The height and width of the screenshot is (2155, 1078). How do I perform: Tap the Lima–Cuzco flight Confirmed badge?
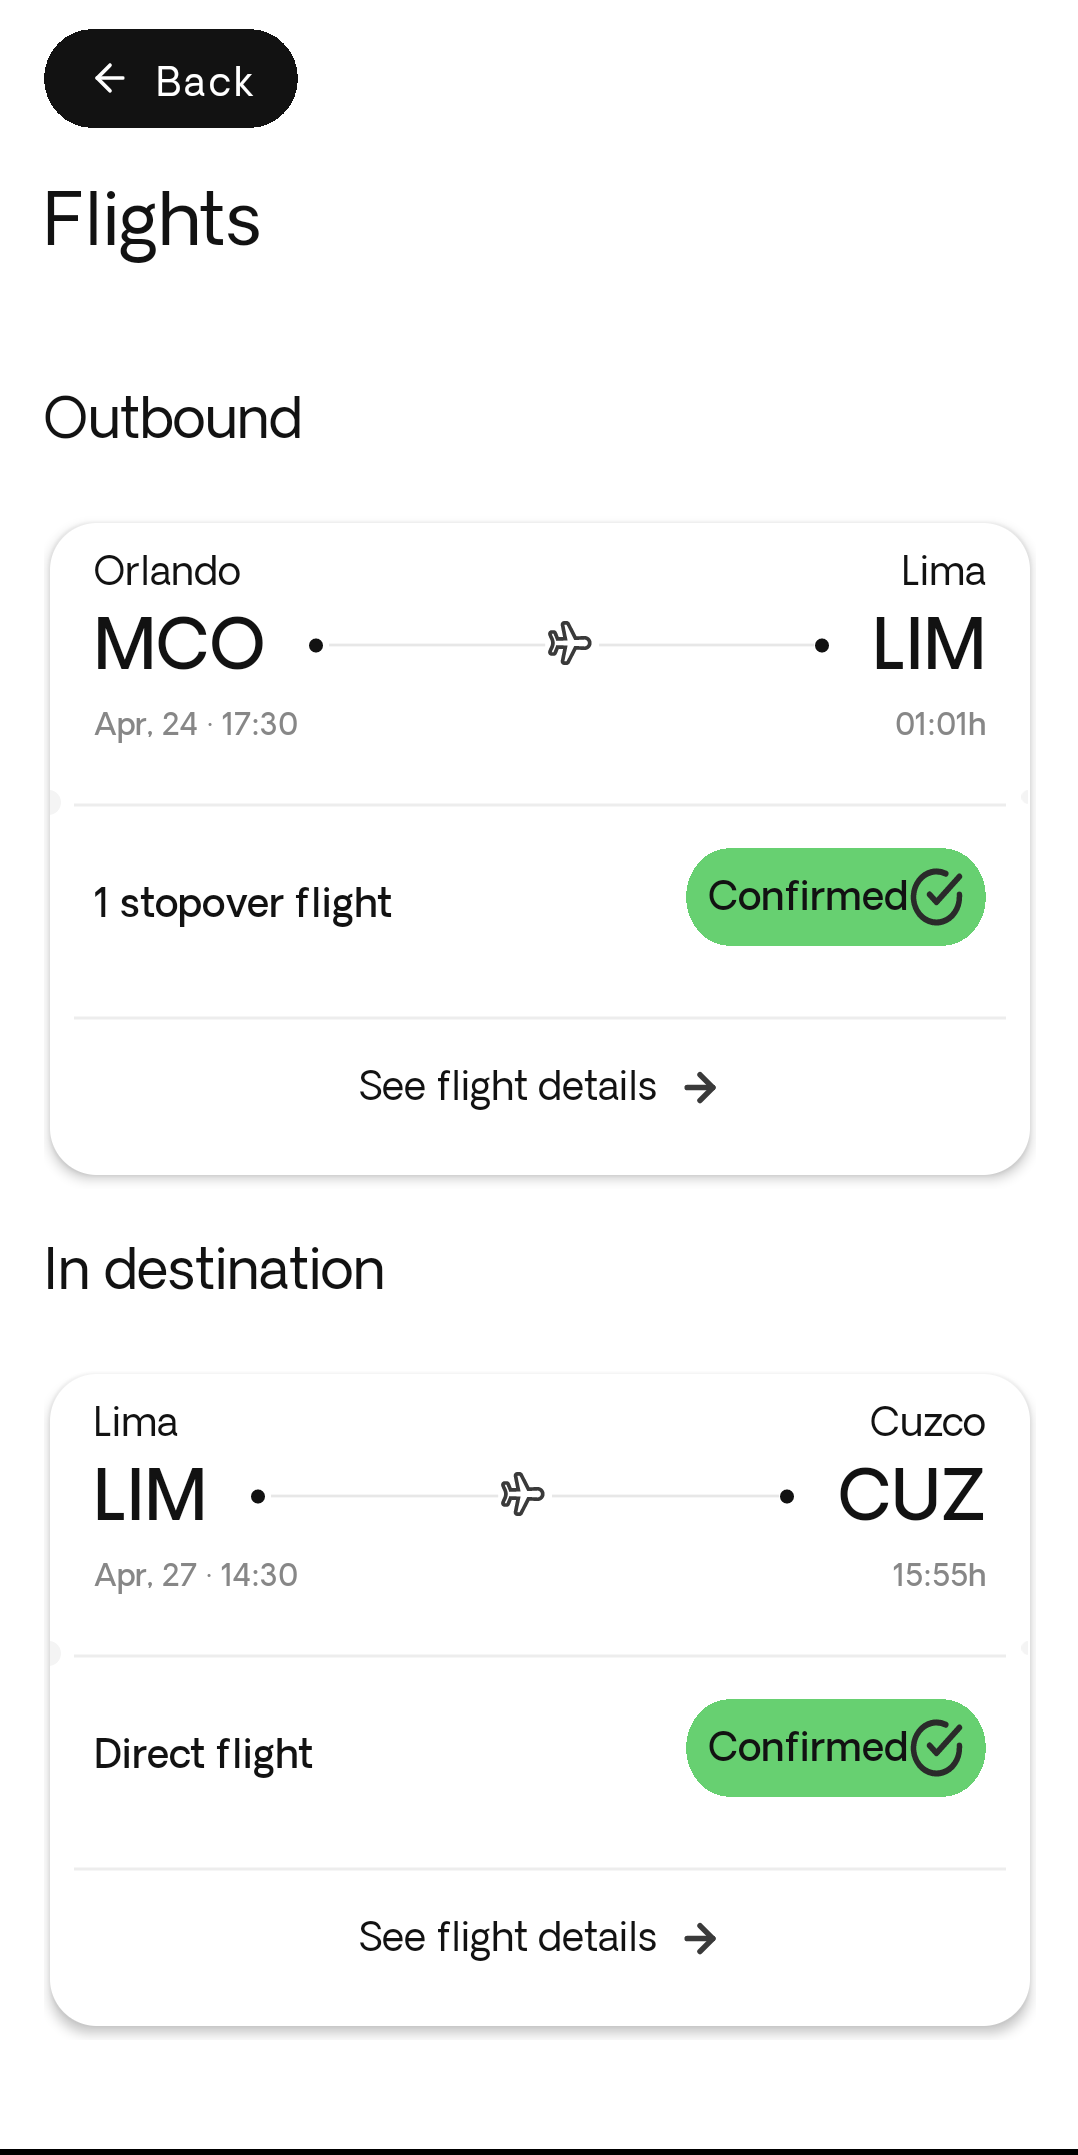[x=834, y=1748]
